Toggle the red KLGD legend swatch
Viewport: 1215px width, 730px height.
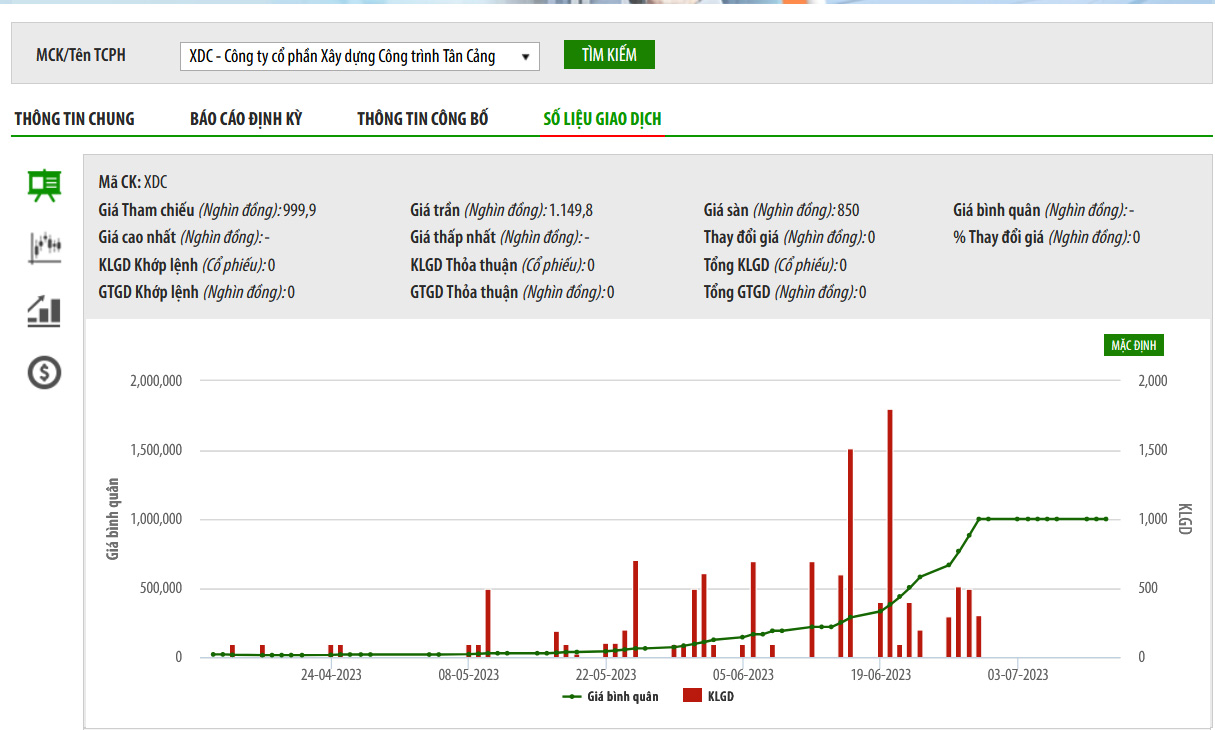click(x=692, y=696)
